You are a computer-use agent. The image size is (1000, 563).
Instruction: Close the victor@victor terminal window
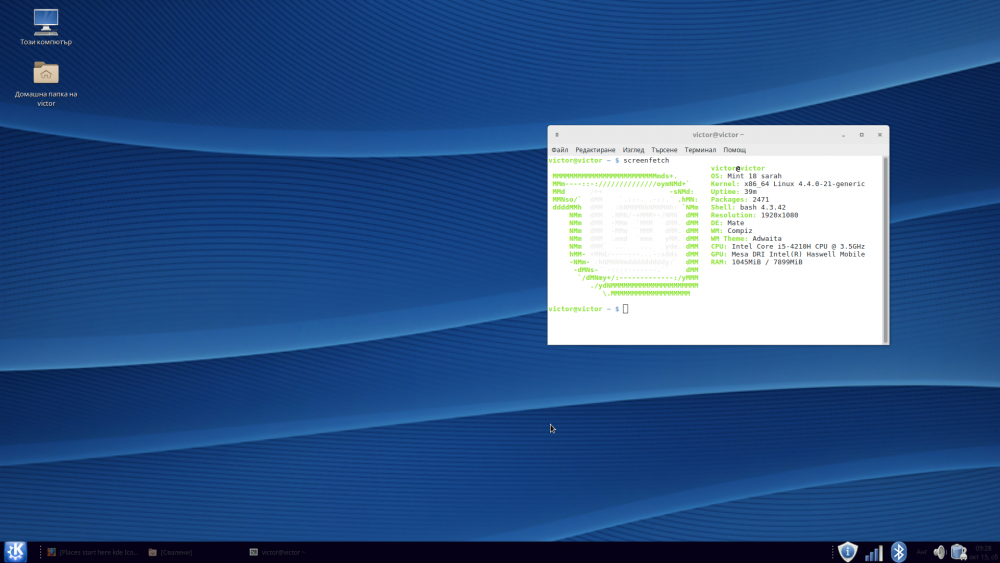[879, 135]
